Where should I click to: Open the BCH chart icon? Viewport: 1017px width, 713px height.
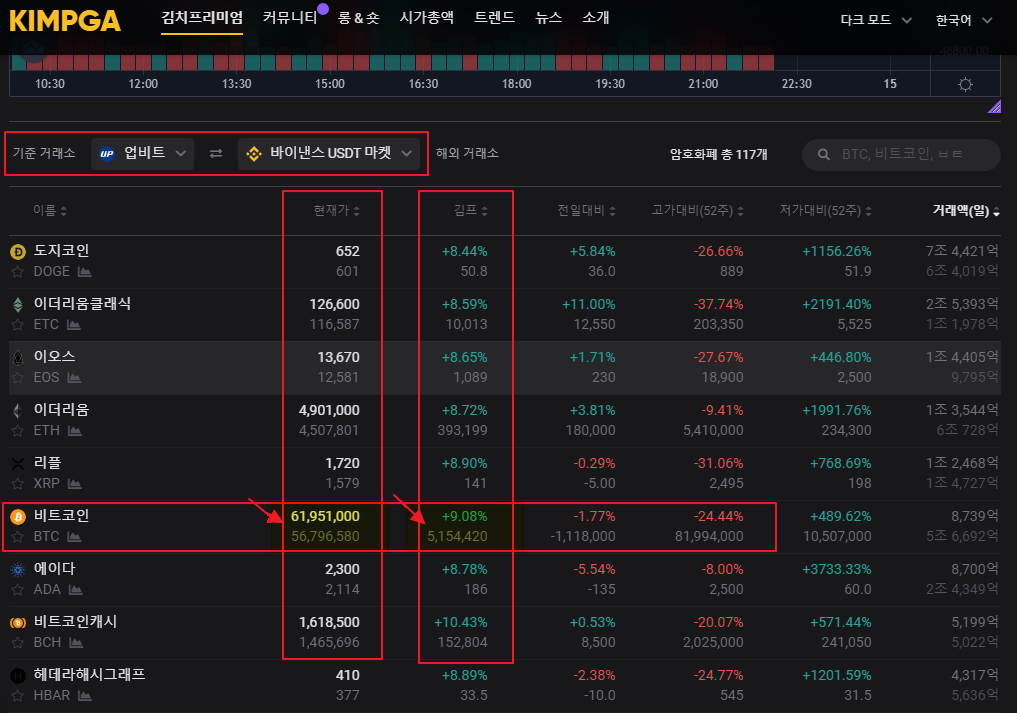pyautogui.click(x=76, y=644)
